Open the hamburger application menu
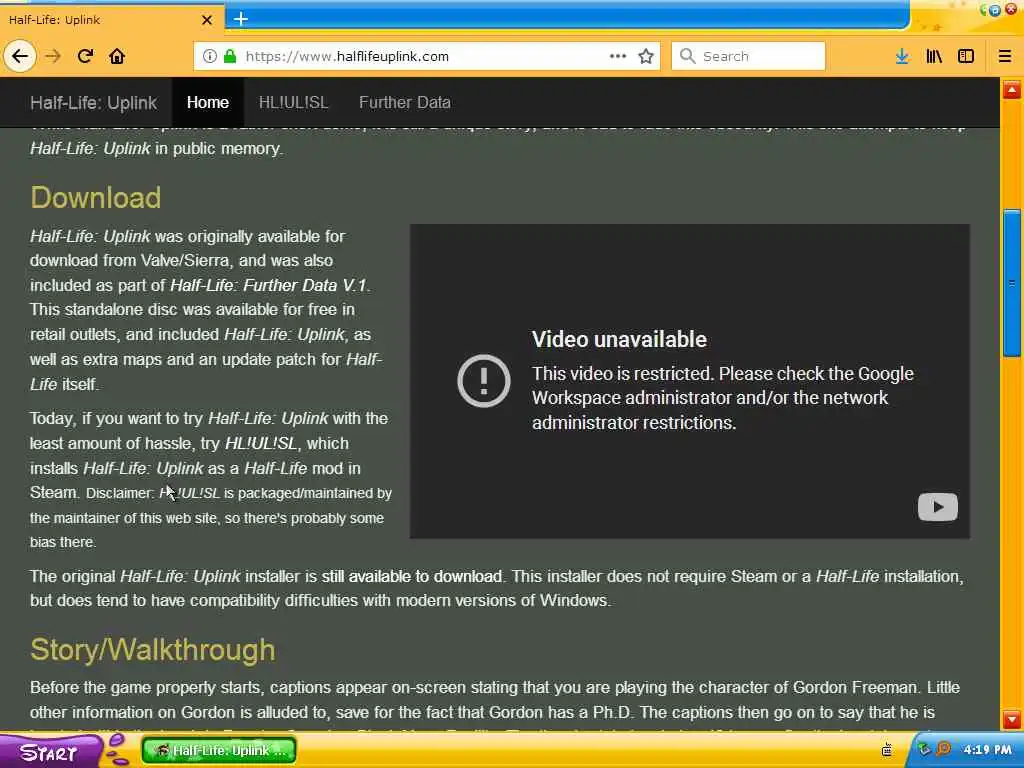 (x=1004, y=56)
